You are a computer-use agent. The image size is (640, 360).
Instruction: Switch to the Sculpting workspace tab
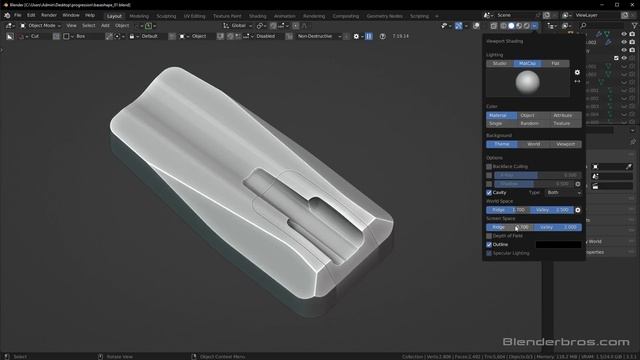[166, 16]
